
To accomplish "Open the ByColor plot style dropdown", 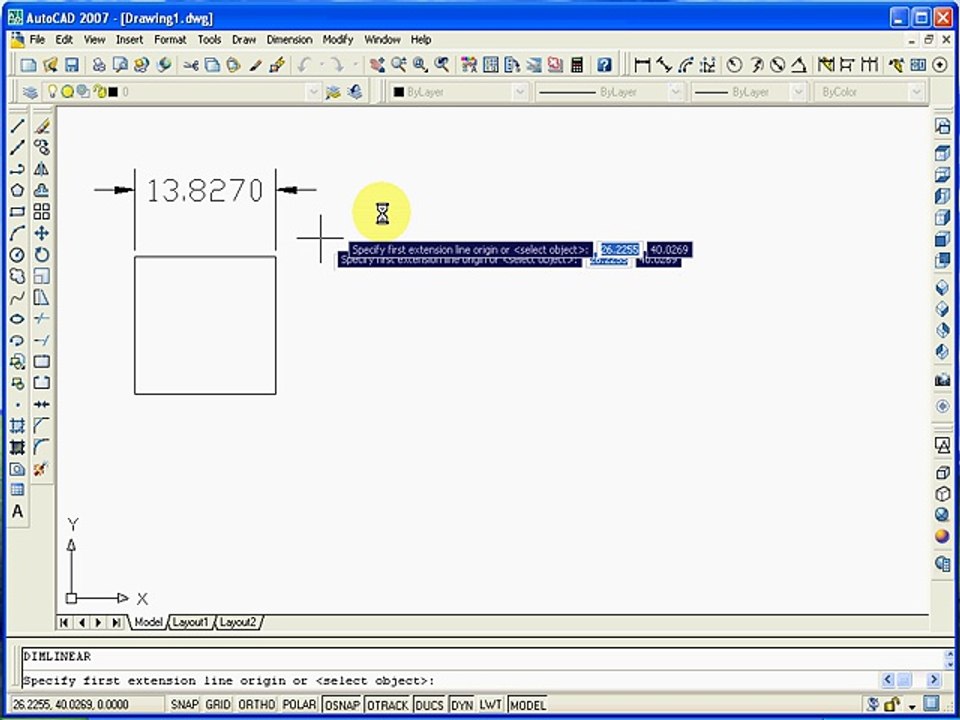I will coord(916,92).
